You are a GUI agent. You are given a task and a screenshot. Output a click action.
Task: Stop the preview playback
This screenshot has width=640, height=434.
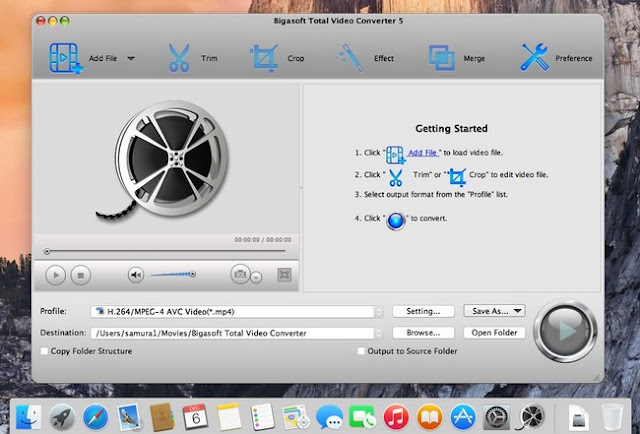(x=81, y=275)
